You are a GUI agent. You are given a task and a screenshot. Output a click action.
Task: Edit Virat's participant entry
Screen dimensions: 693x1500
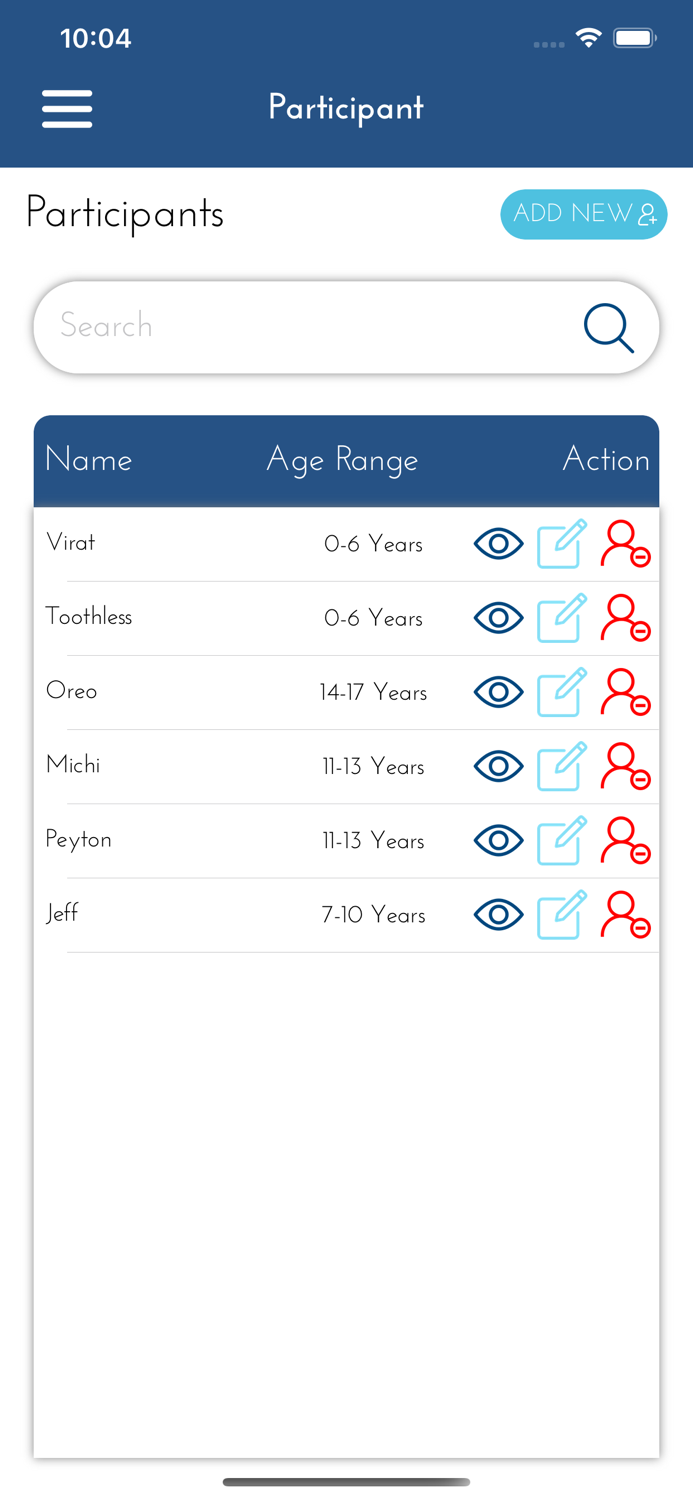[x=561, y=544]
